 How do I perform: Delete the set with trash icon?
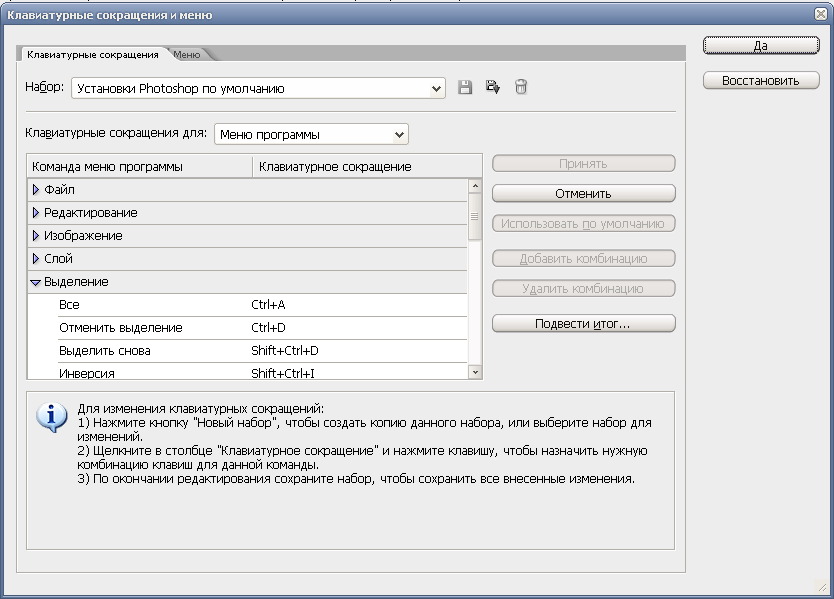click(521, 87)
